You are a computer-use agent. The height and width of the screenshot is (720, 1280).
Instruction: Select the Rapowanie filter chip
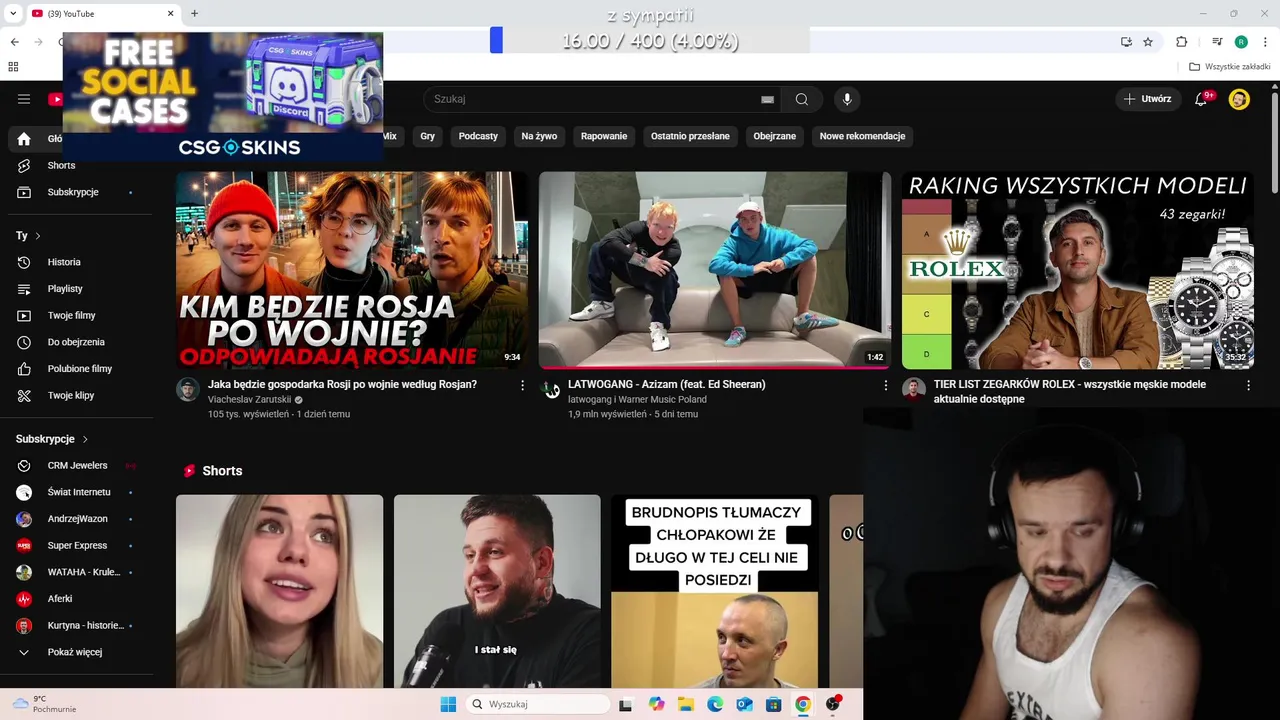tap(604, 136)
